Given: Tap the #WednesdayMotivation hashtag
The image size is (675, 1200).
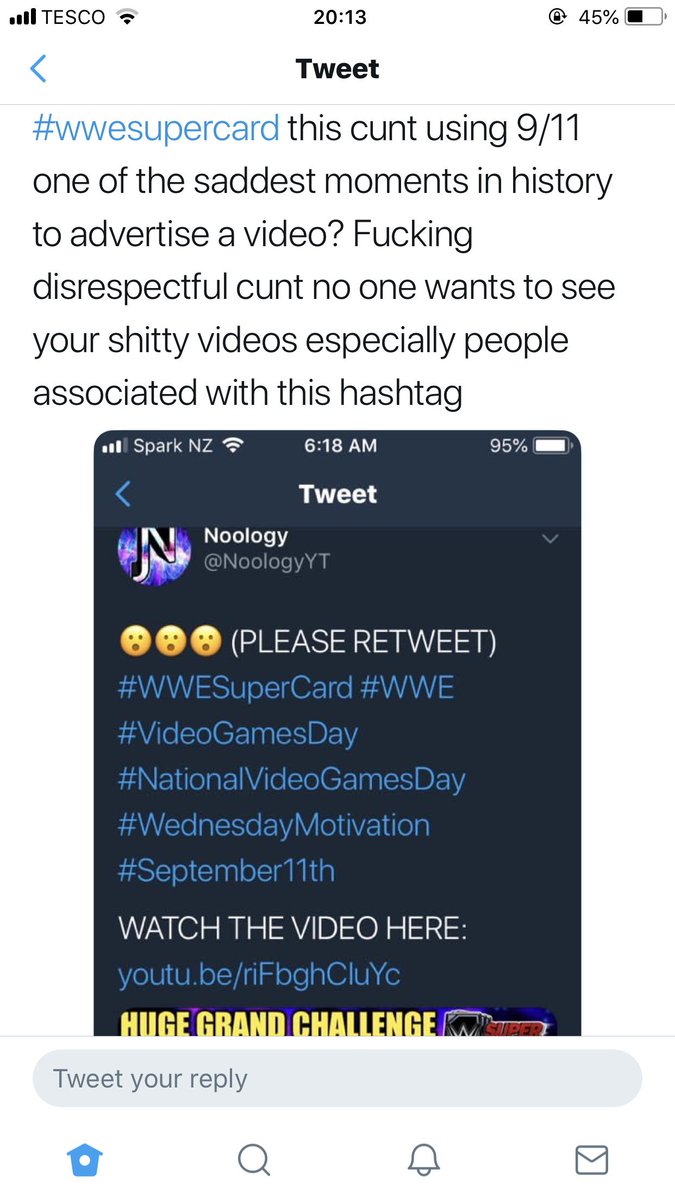Looking at the screenshot, I should tap(273, 825).
